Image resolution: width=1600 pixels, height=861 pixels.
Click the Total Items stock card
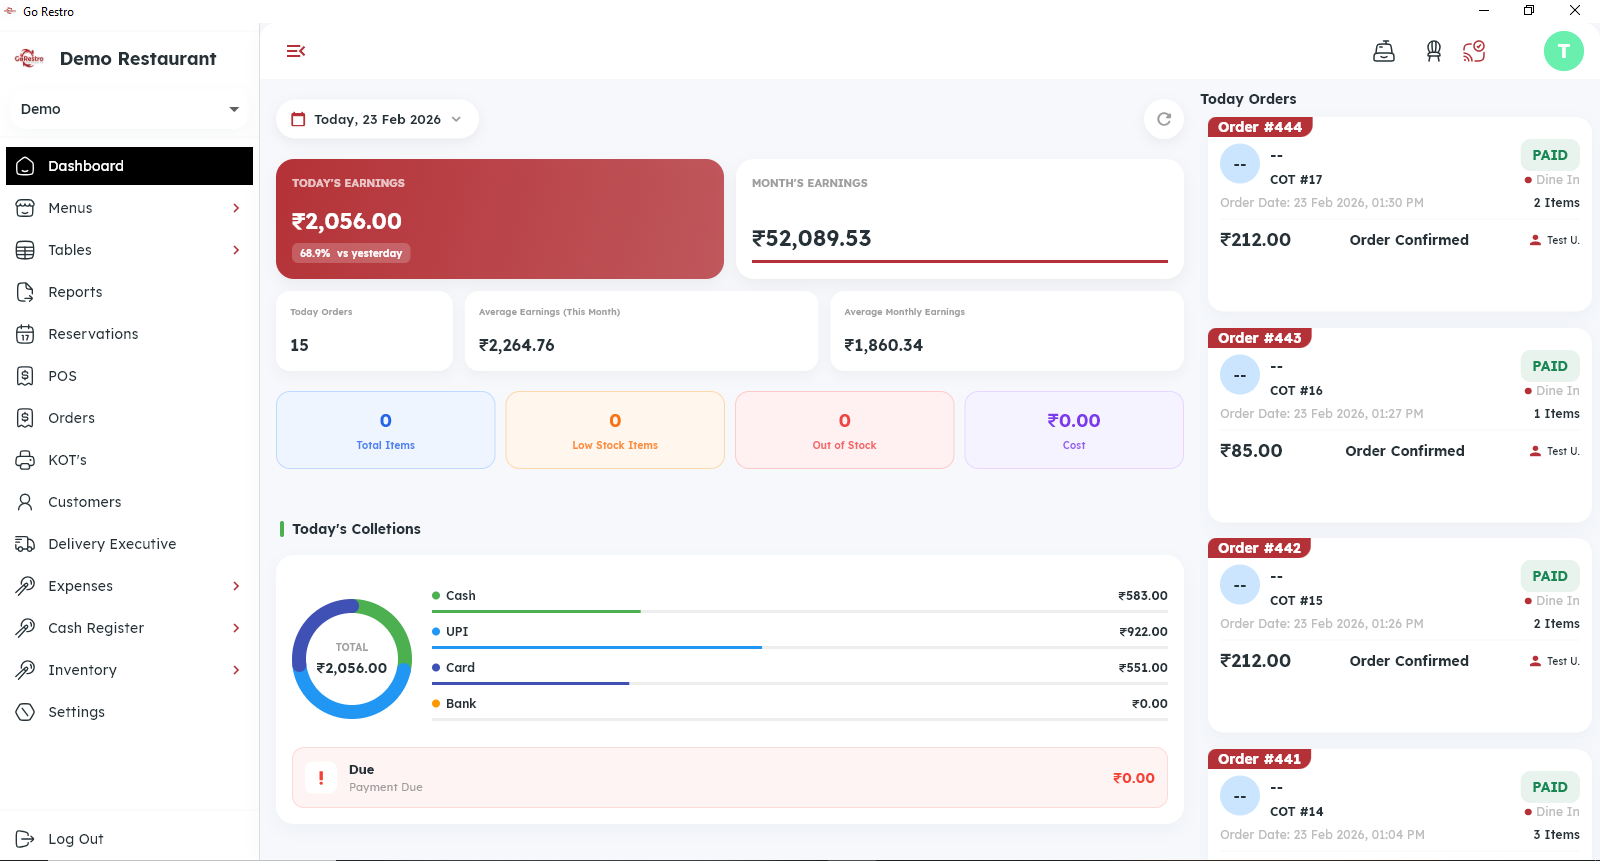click(386, 430)
